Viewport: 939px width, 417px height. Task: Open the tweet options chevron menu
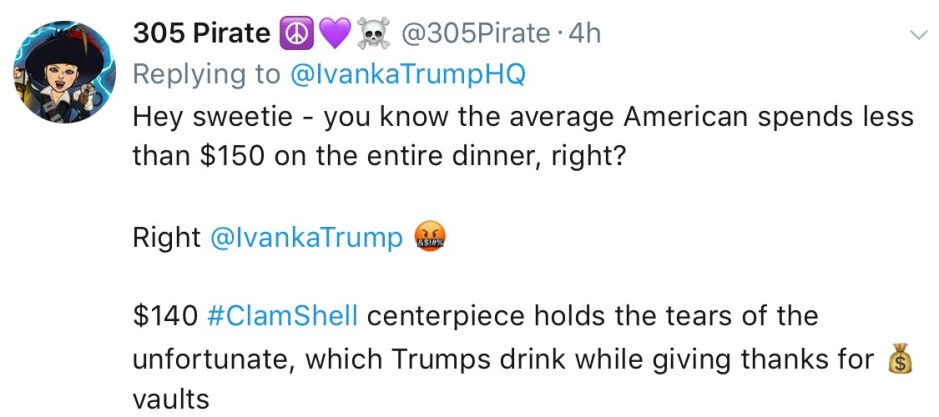(917, 35)
